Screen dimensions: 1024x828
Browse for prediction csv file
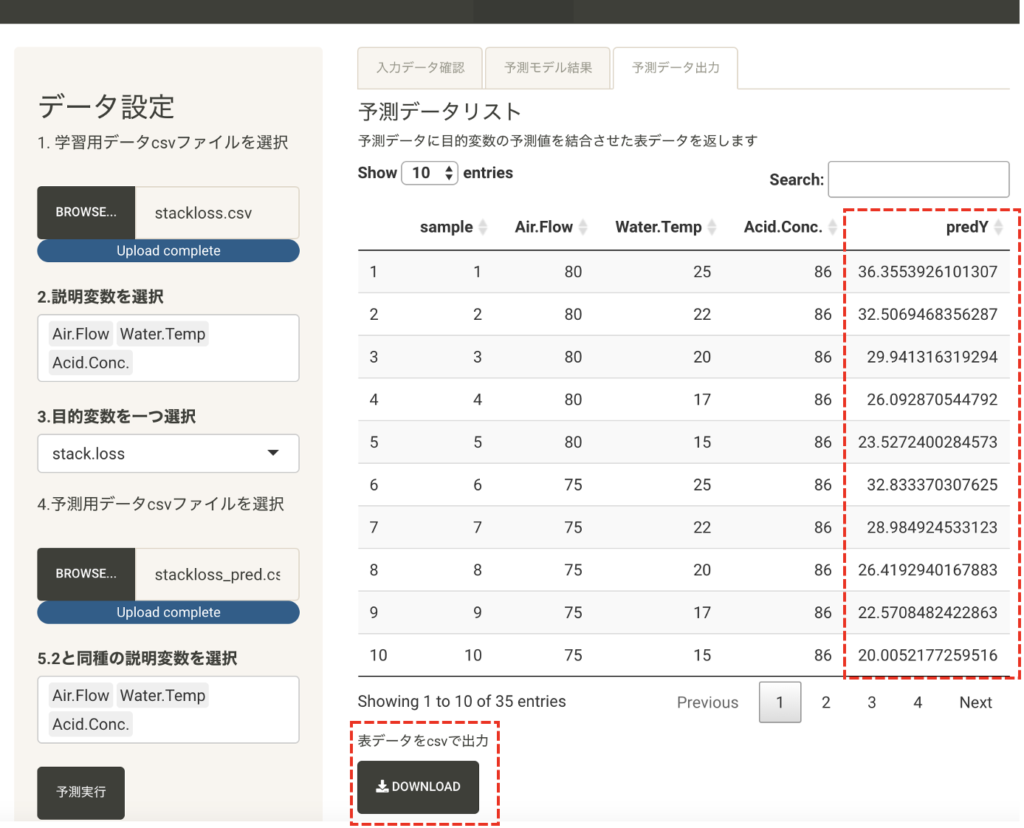(86, 574)
